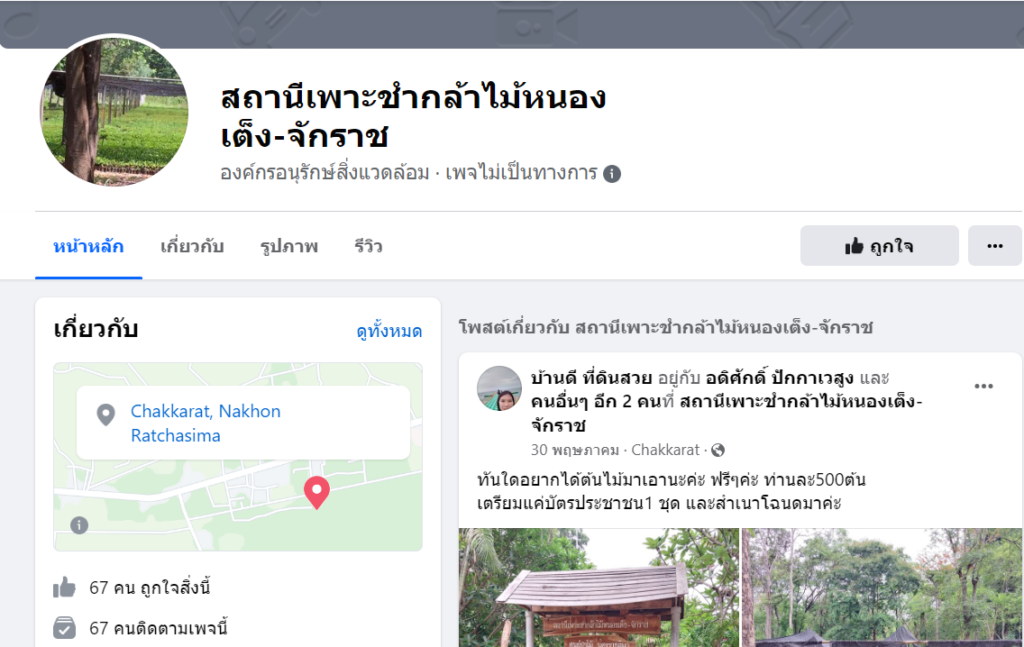Open the page's three-dot options button
The width and height of the screenshot is (1024, 647).
click(x=995, y=245)
